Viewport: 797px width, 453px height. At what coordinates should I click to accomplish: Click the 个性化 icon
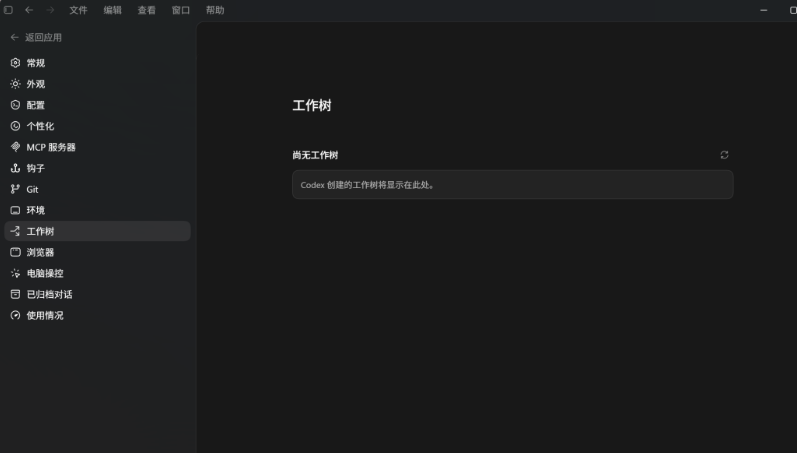(x=15, y=126)
